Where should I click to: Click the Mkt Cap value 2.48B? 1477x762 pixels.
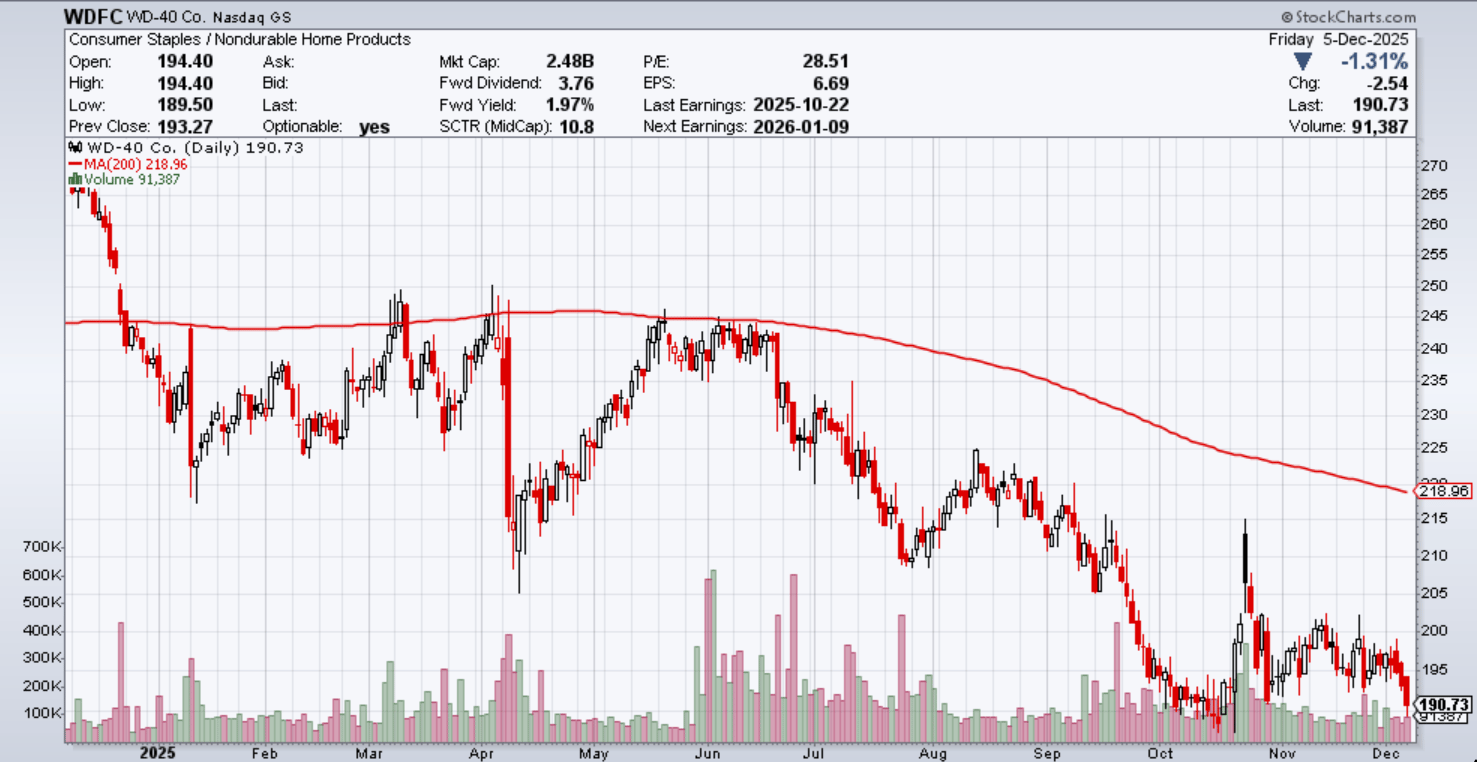tap(570, 61)
